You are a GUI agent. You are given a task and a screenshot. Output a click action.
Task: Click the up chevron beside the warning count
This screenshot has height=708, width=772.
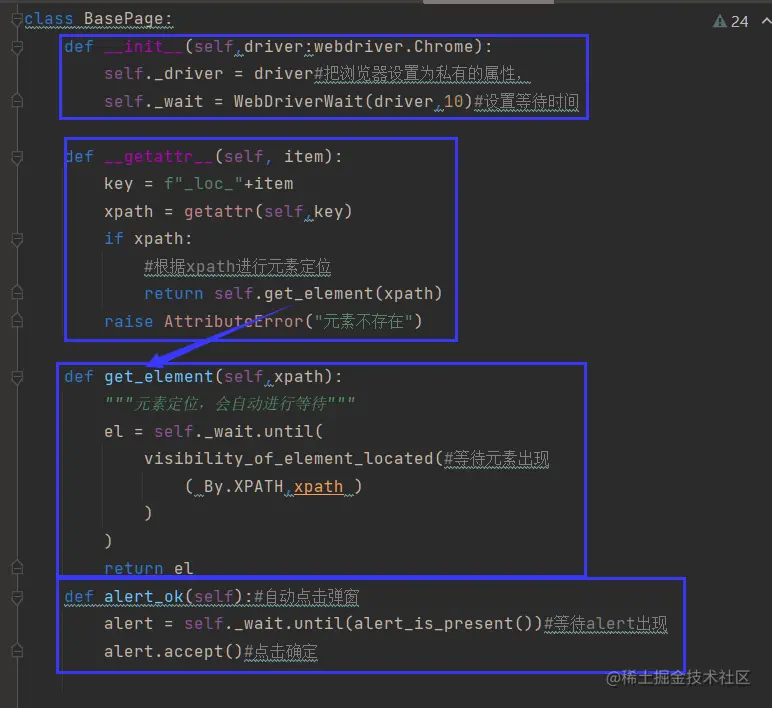click(767, 21)
